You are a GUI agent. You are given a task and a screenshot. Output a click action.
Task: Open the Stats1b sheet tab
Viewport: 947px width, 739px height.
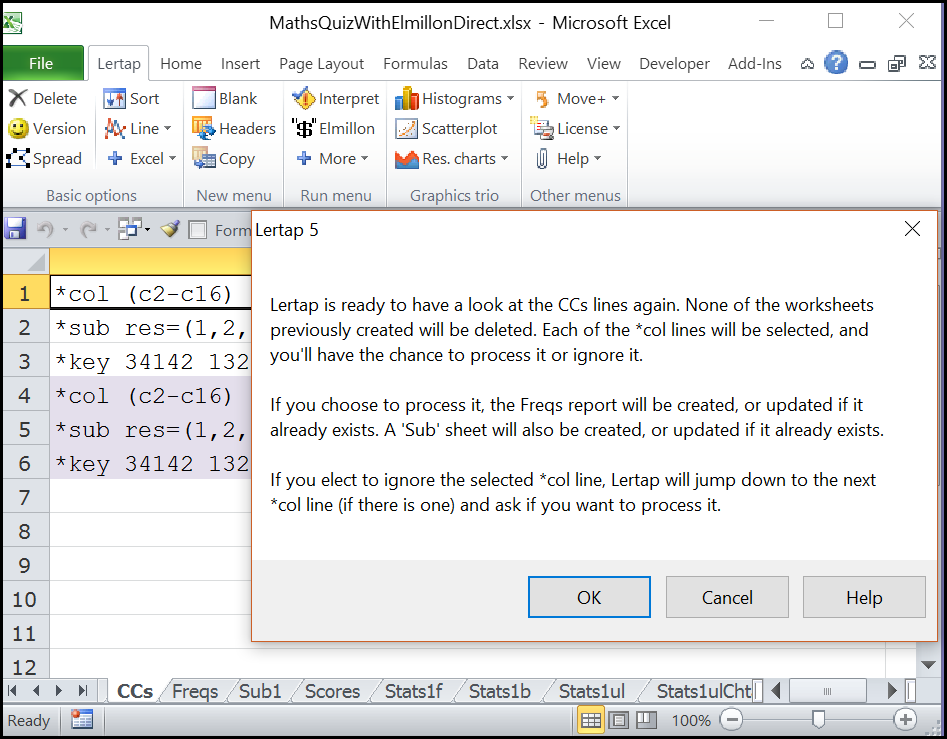(499, 691)
